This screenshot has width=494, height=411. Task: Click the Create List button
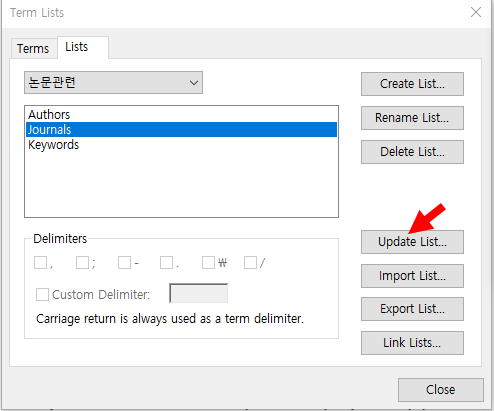[412, 84]
